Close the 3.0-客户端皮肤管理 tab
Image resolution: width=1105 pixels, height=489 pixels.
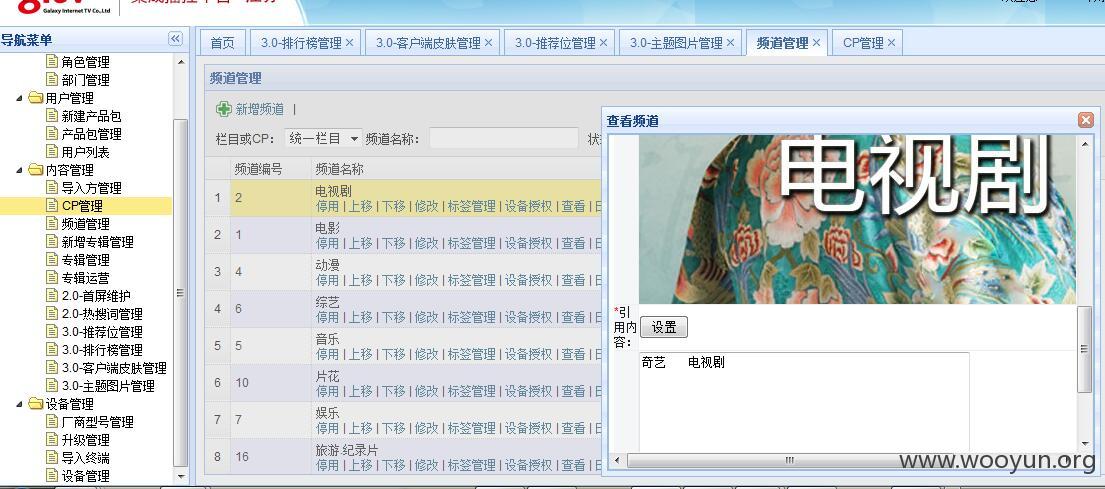pyautogui.click(x=488, y=43)
